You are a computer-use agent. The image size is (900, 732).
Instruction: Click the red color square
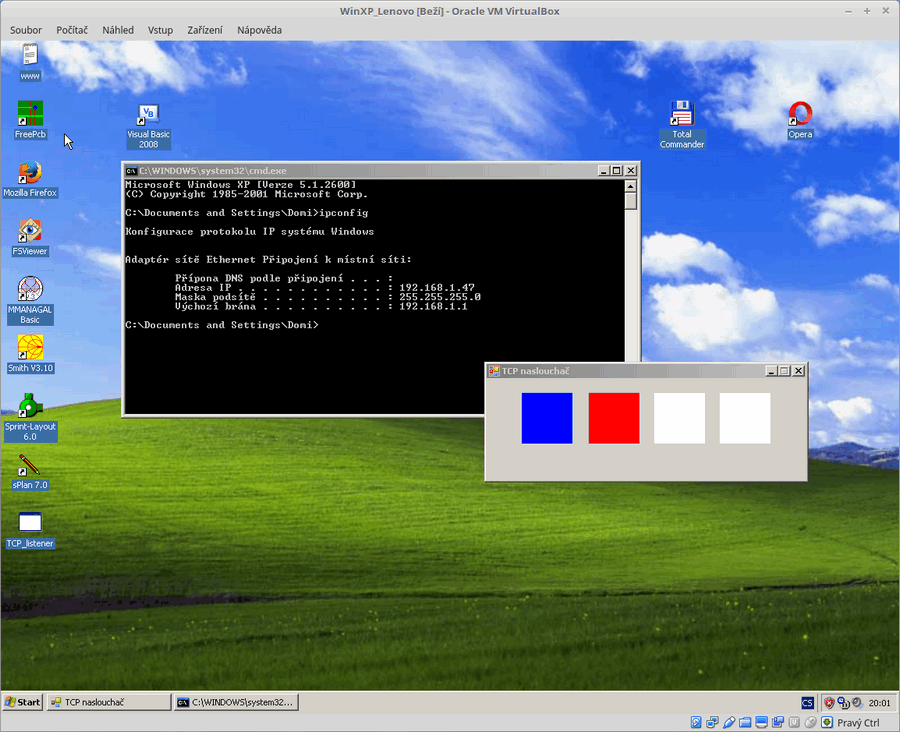(613, 418)
